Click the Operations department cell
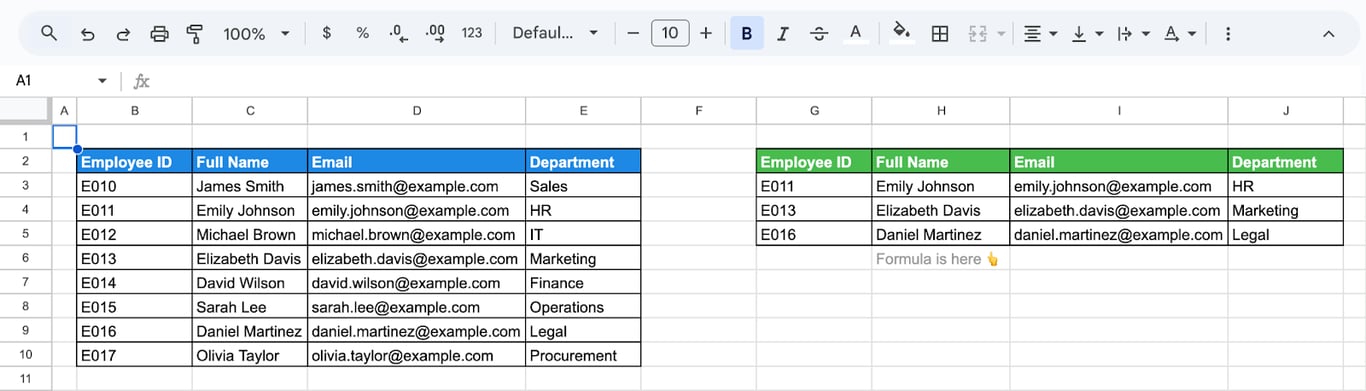 583,307
